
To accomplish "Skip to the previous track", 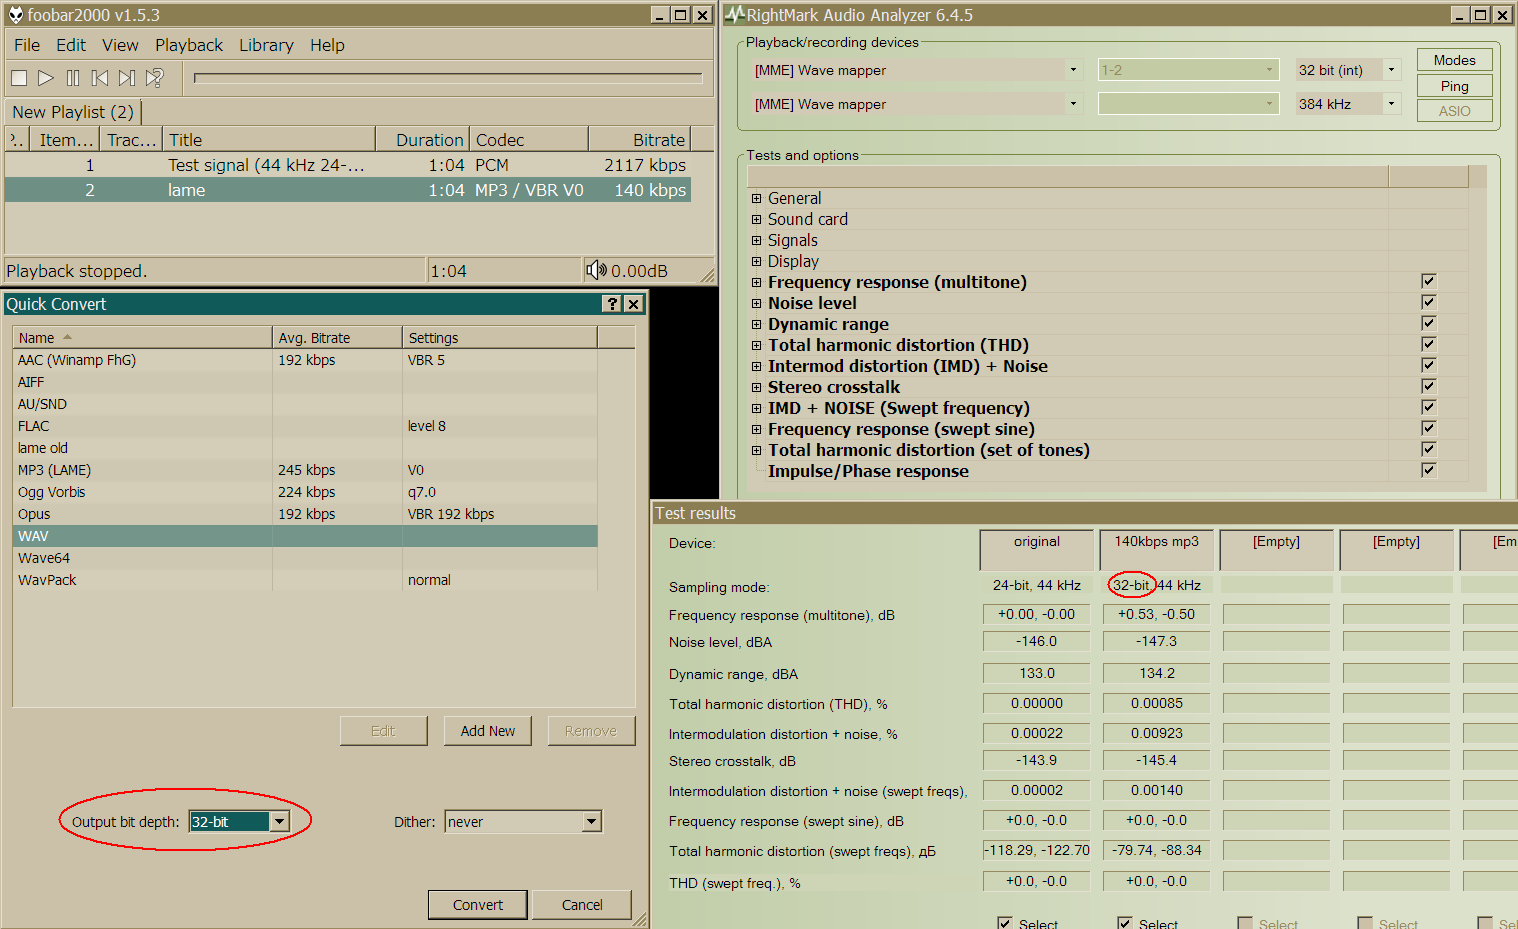I will point(100,78).
